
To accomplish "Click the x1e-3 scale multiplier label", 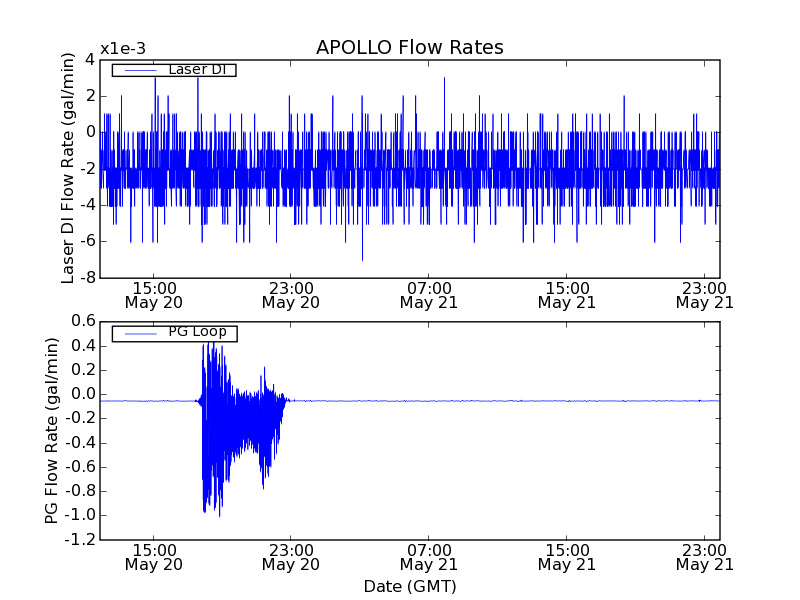I will [123, 49].
